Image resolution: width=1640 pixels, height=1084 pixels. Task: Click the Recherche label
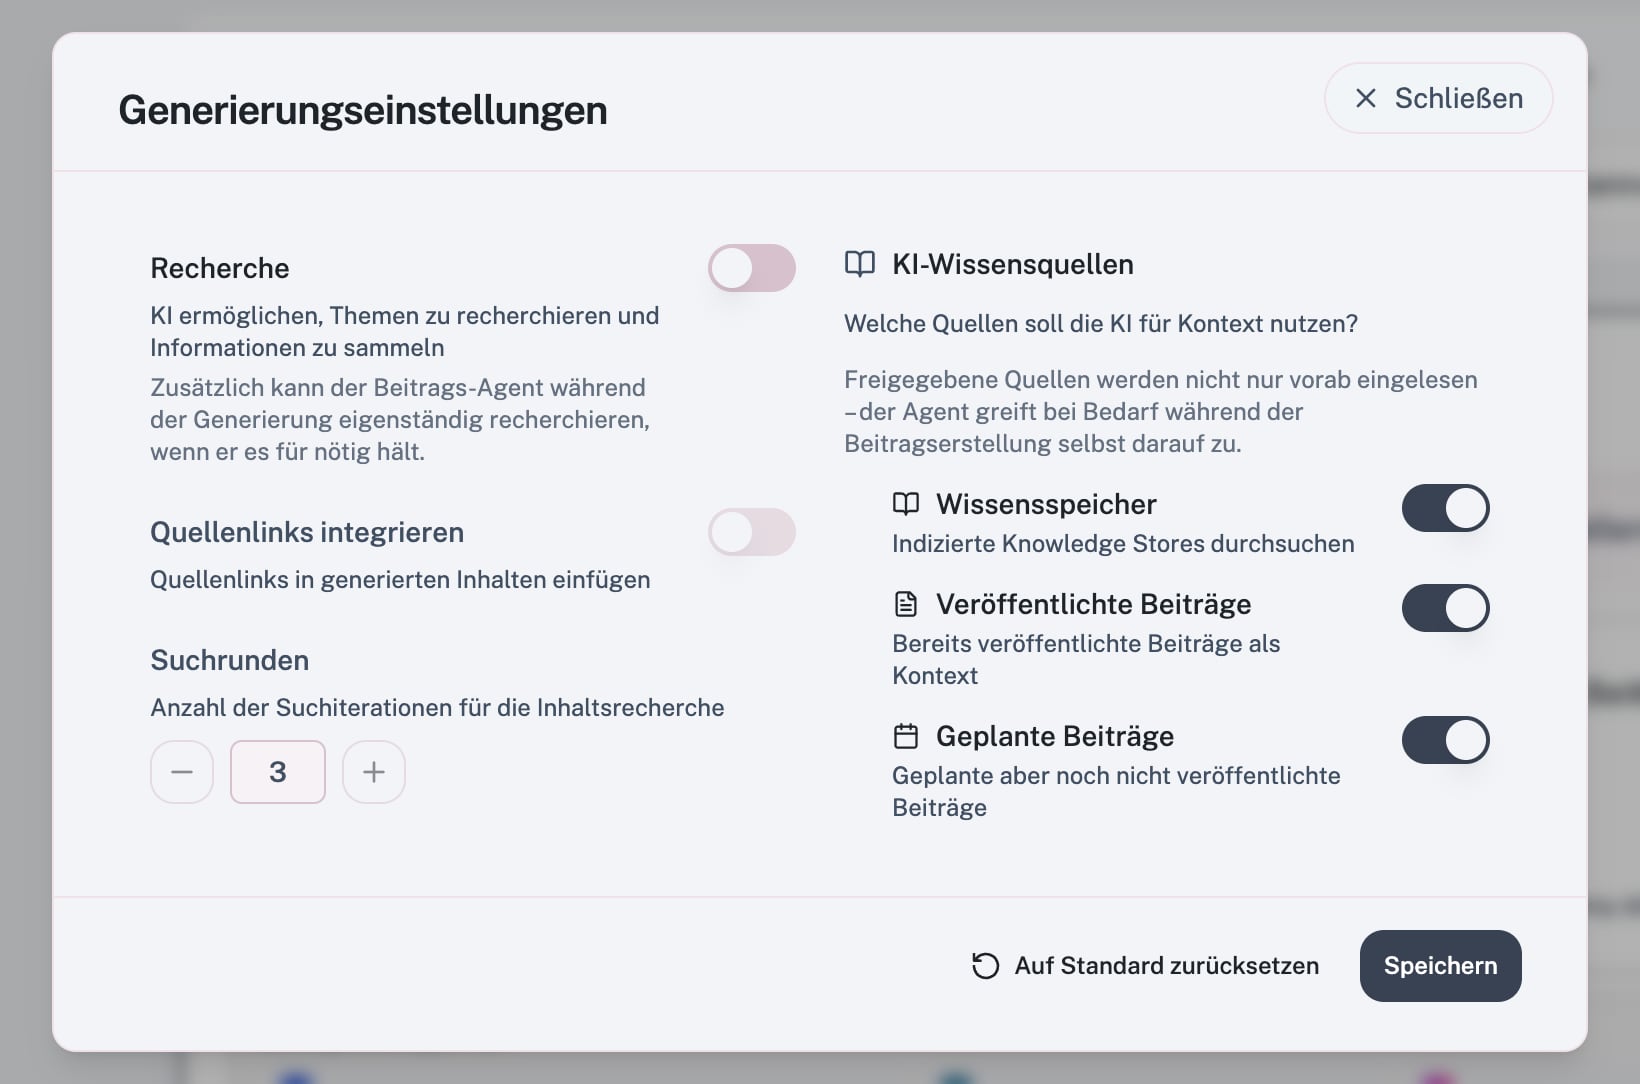pos(220,268)
